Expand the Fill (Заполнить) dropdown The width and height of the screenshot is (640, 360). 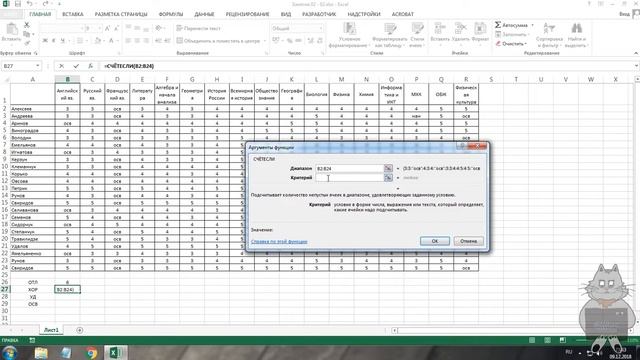click(529, 34)
